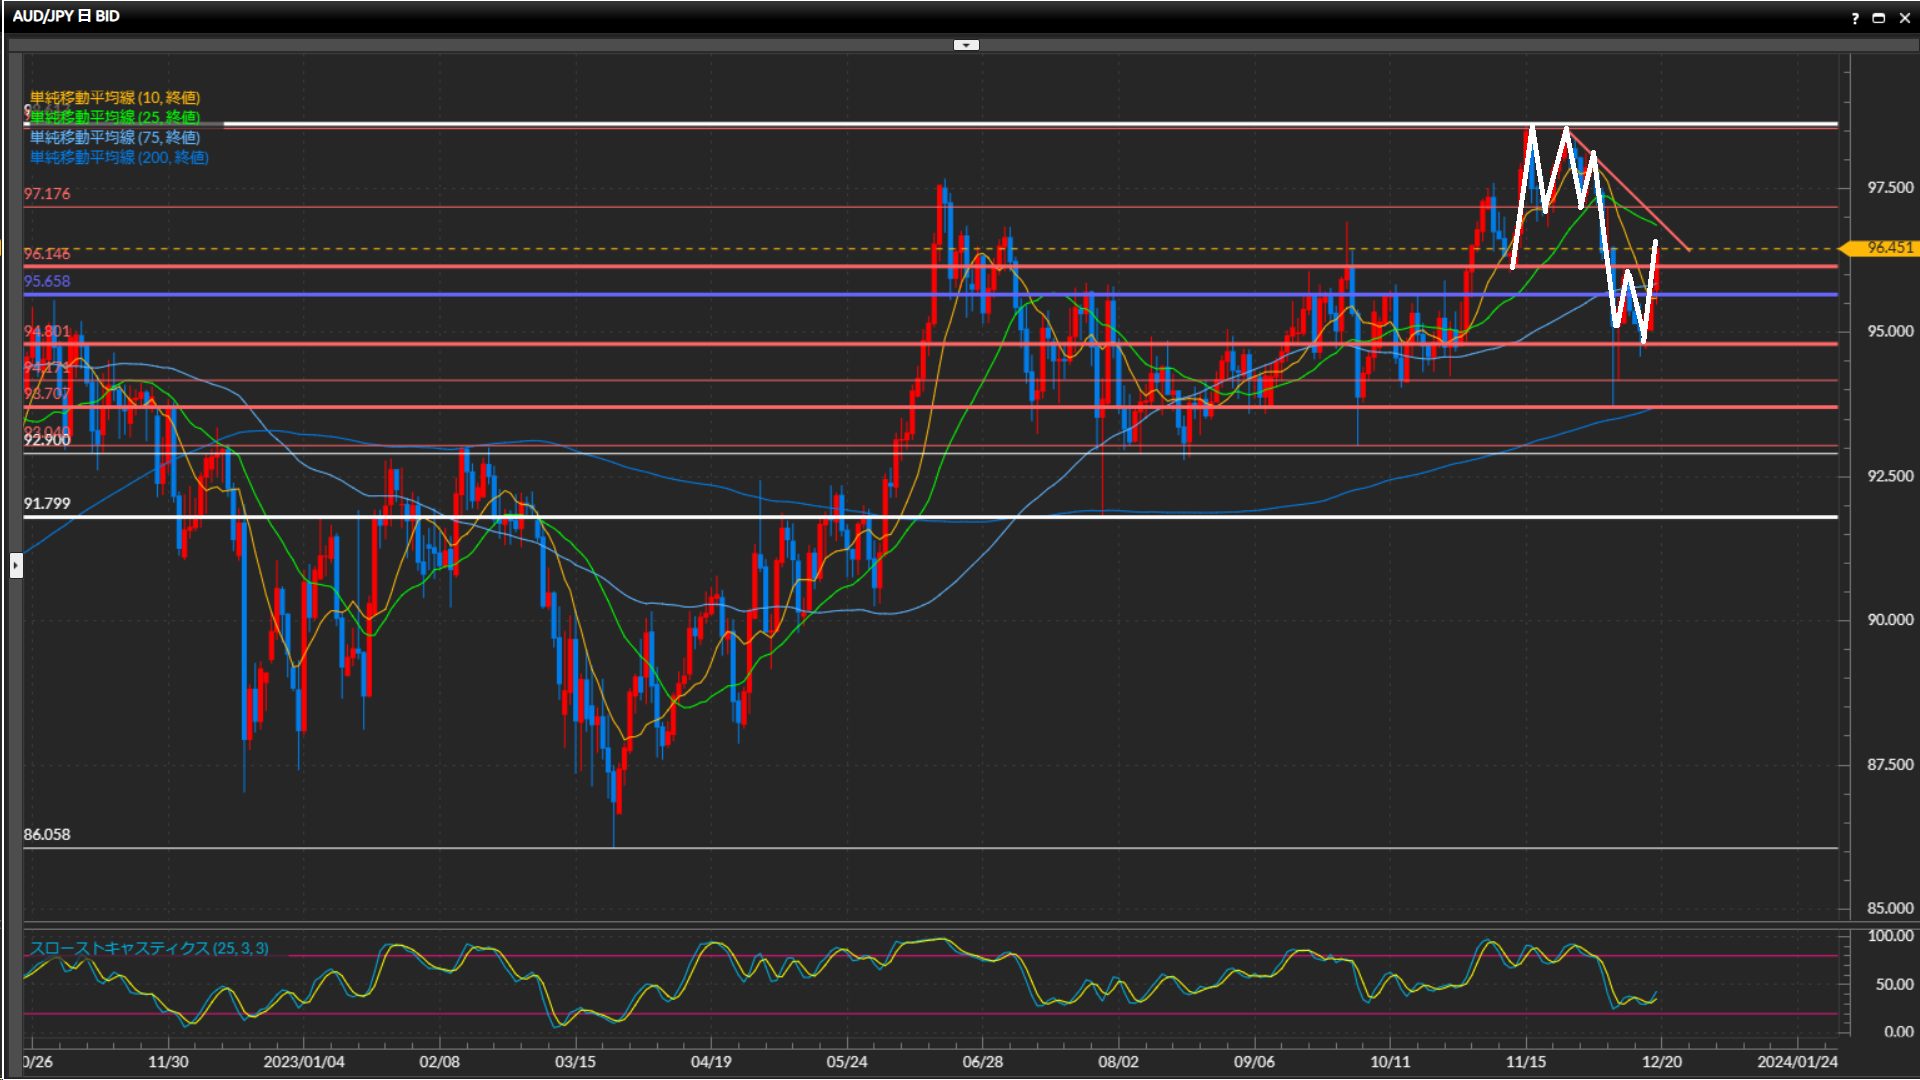Click the 2023/01/04 date on time axis
Image resolution: width=1920 pixels, height=1080 pixels.
click(x=304, y=1062)
